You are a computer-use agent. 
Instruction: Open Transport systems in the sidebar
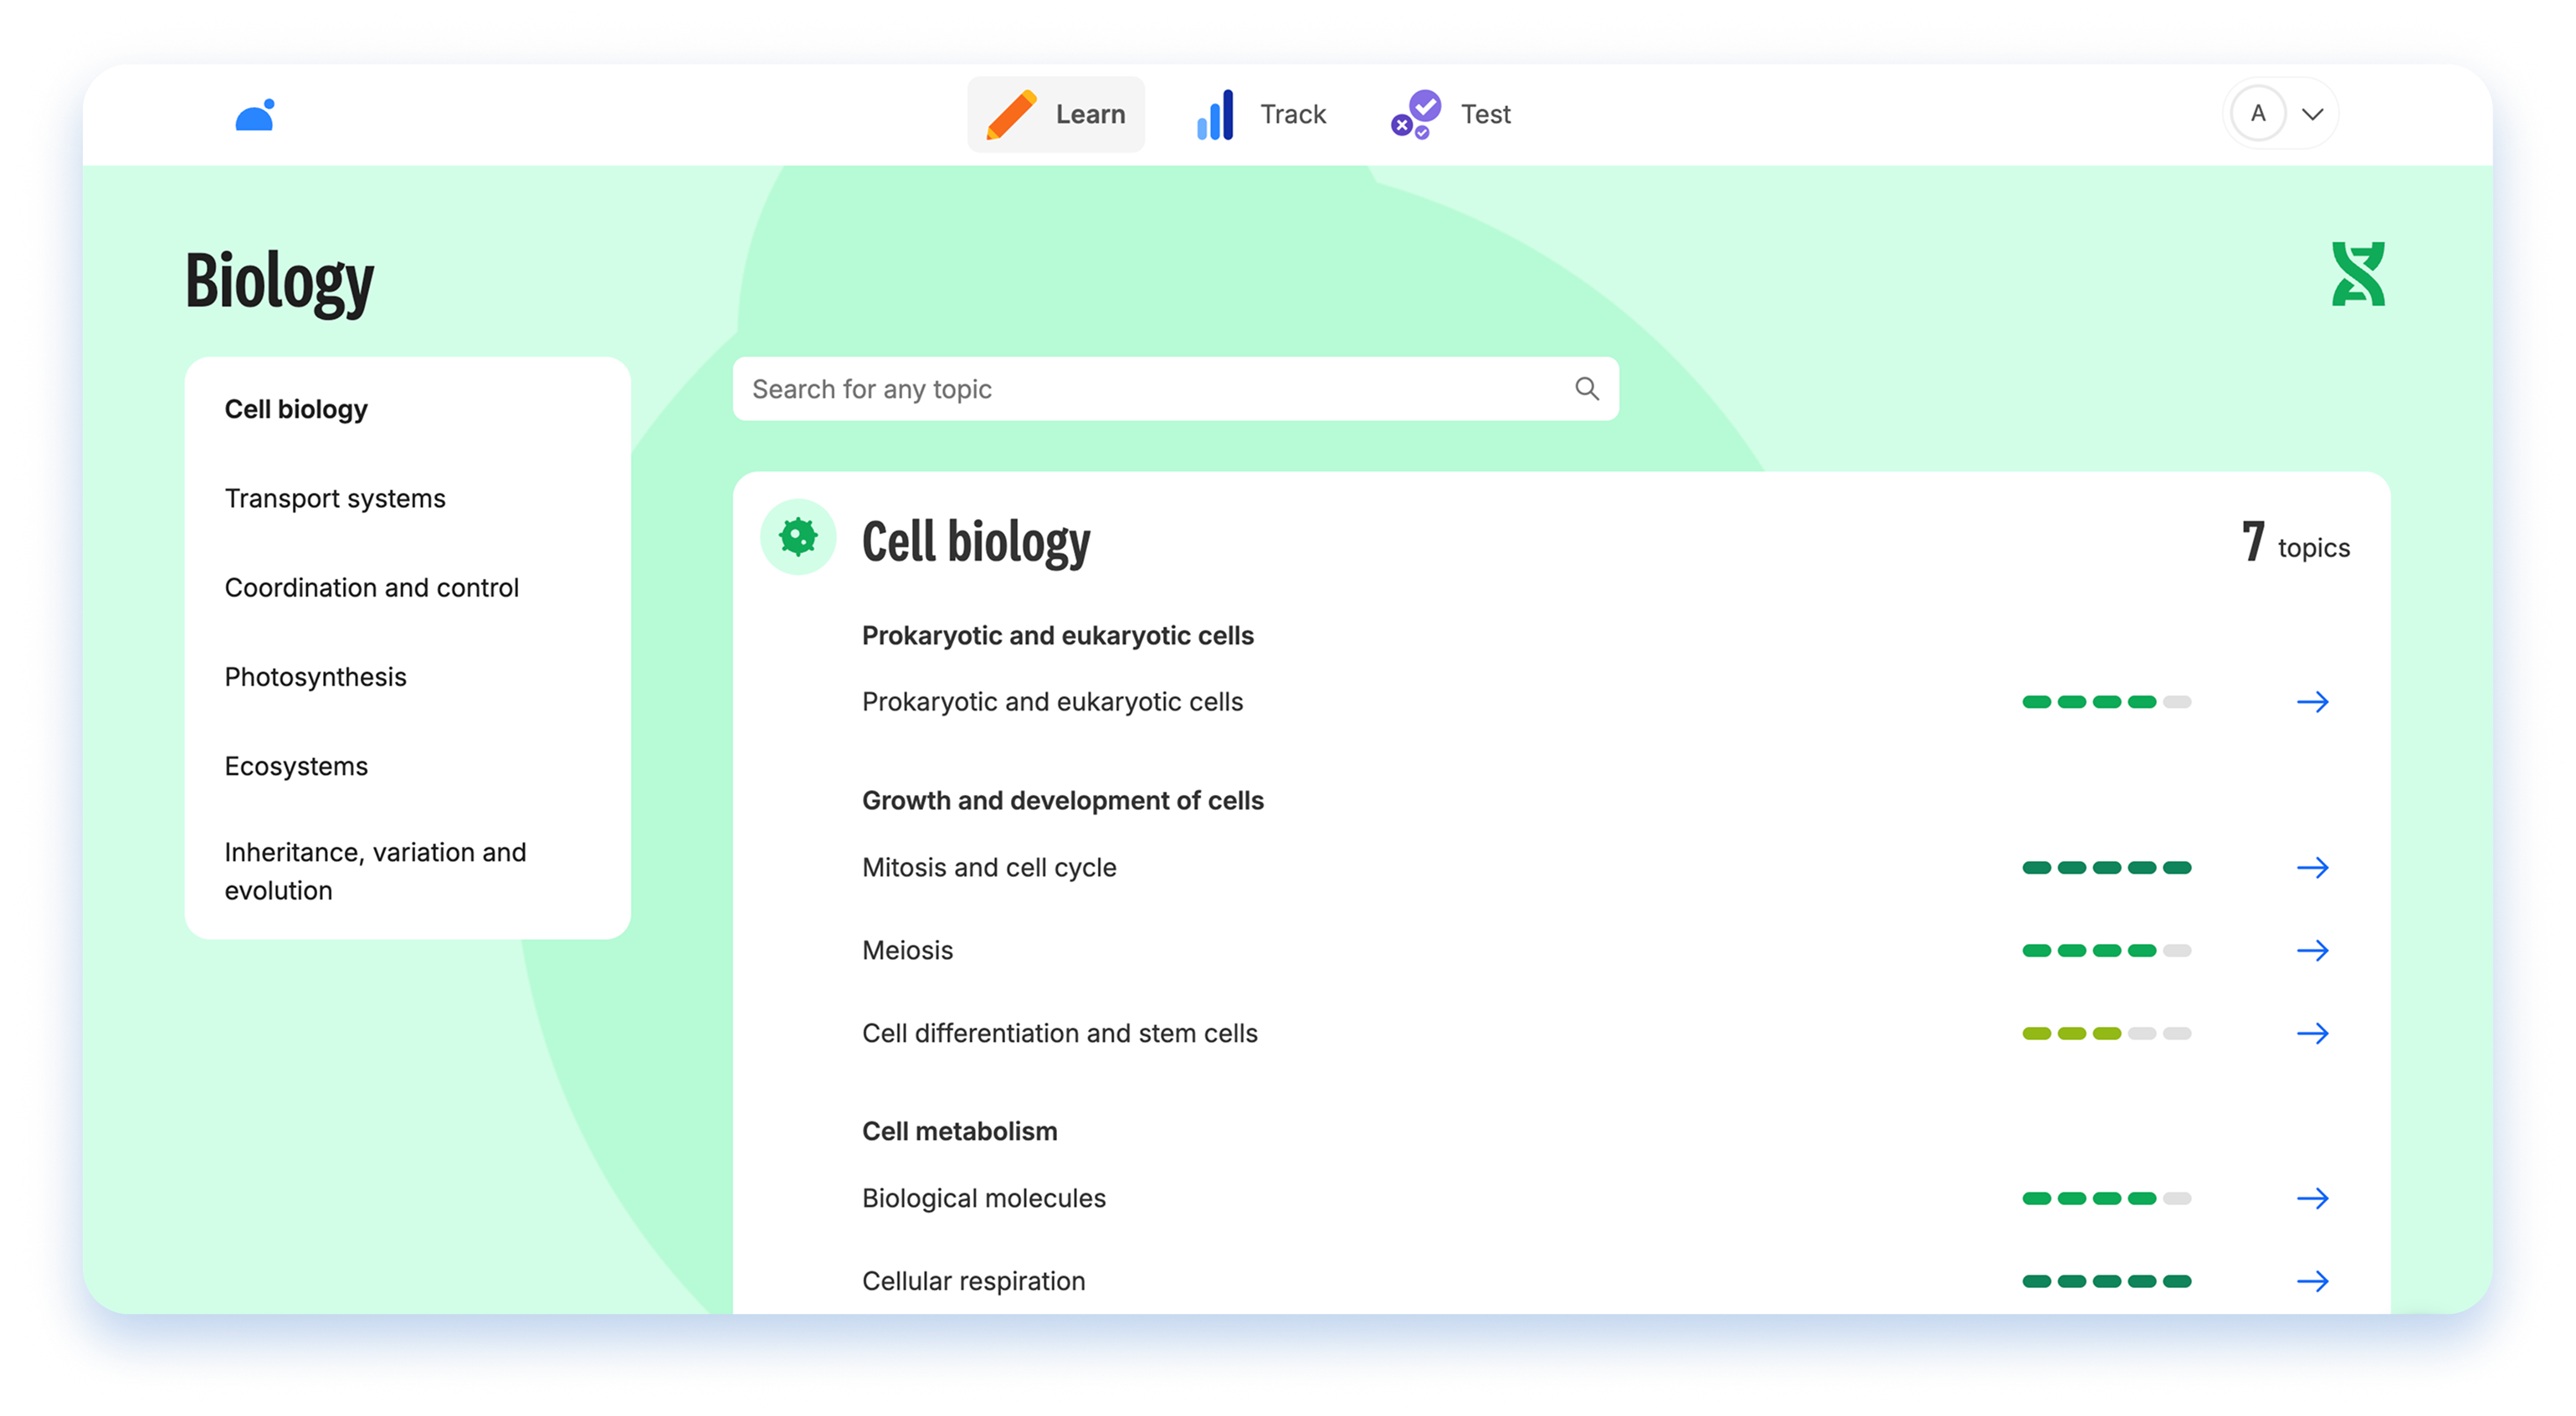[335, 498]
